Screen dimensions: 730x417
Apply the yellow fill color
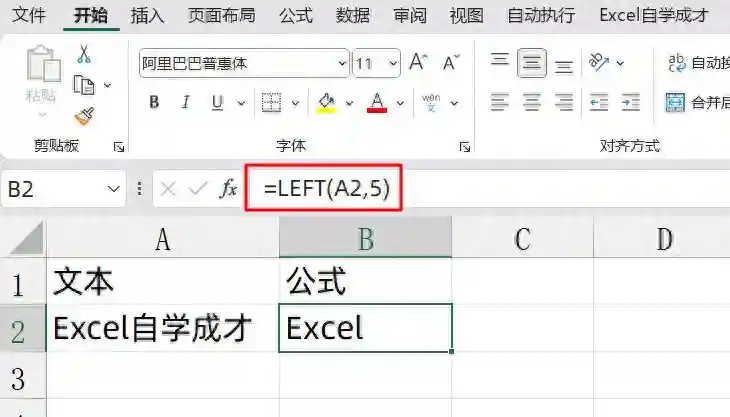pyautogui.click(x=326, y=102)
